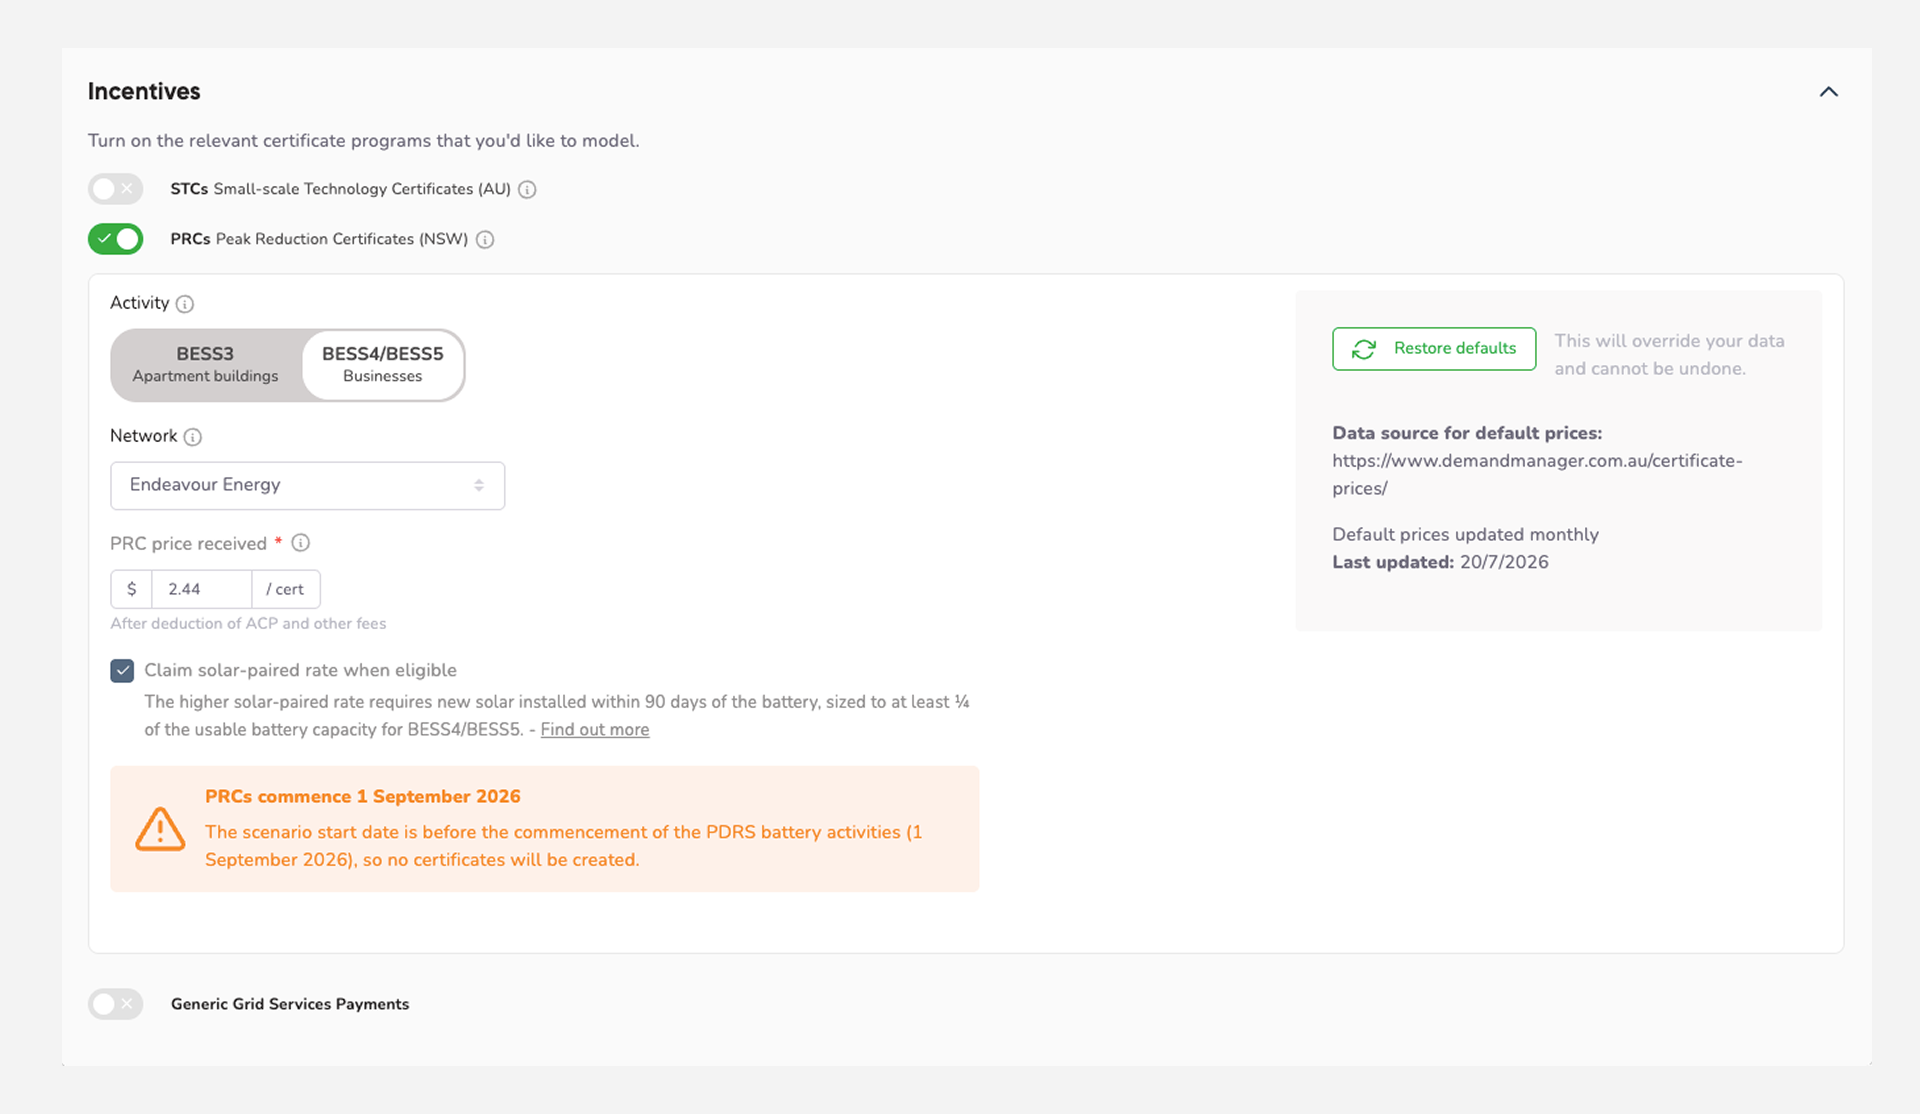Click the info icon beside PRCs Peak Reduction Certificates

[x=485, y=240]
